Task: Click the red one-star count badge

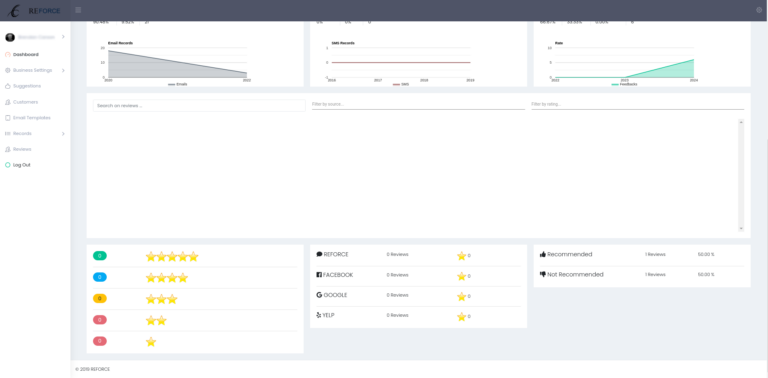Action: [x=99, y=341]
